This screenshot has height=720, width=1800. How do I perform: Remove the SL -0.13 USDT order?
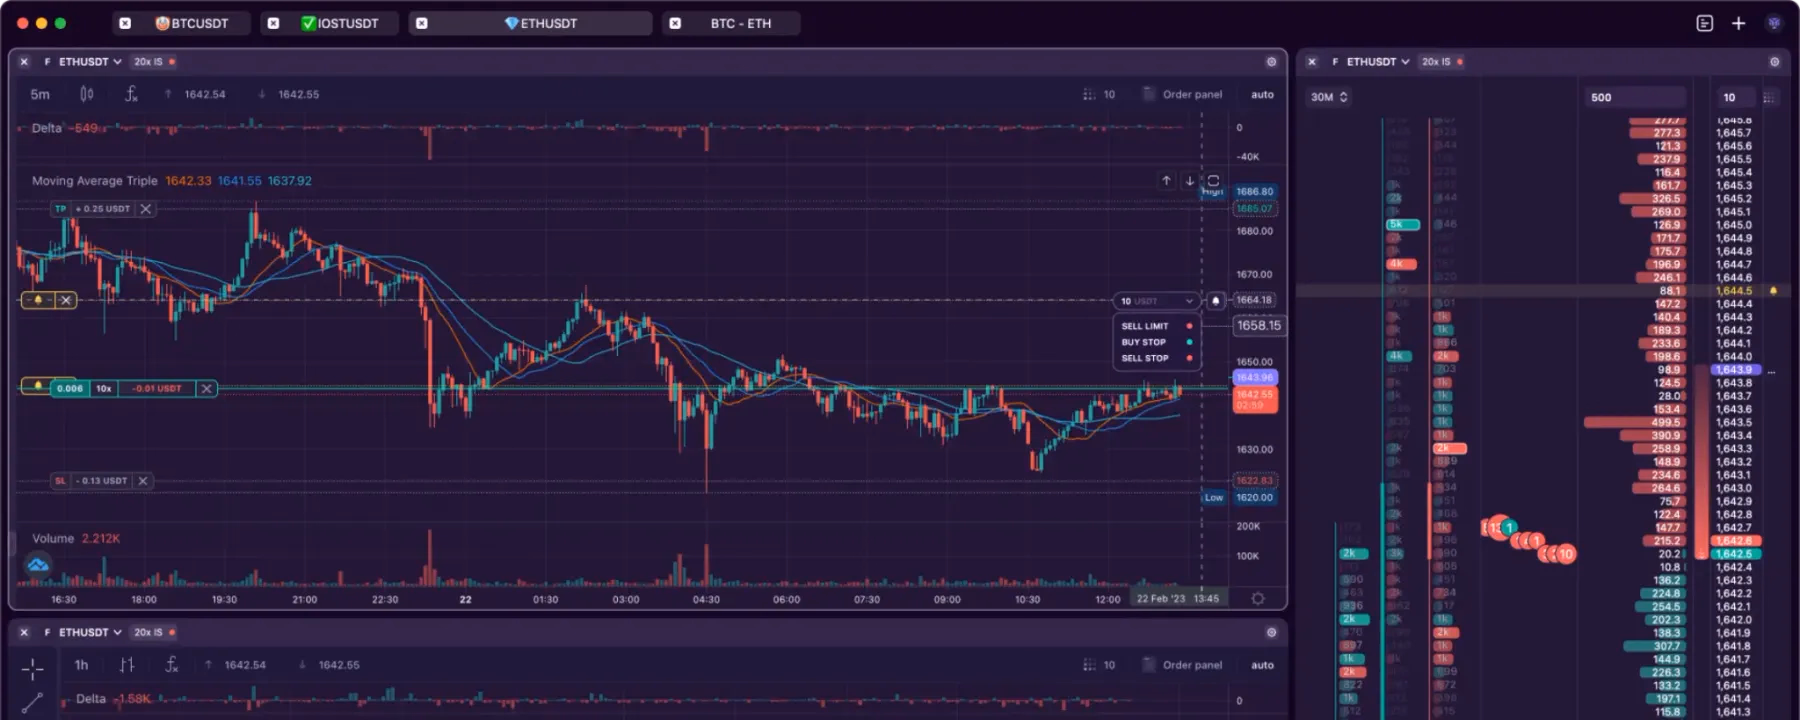[143, 481]
